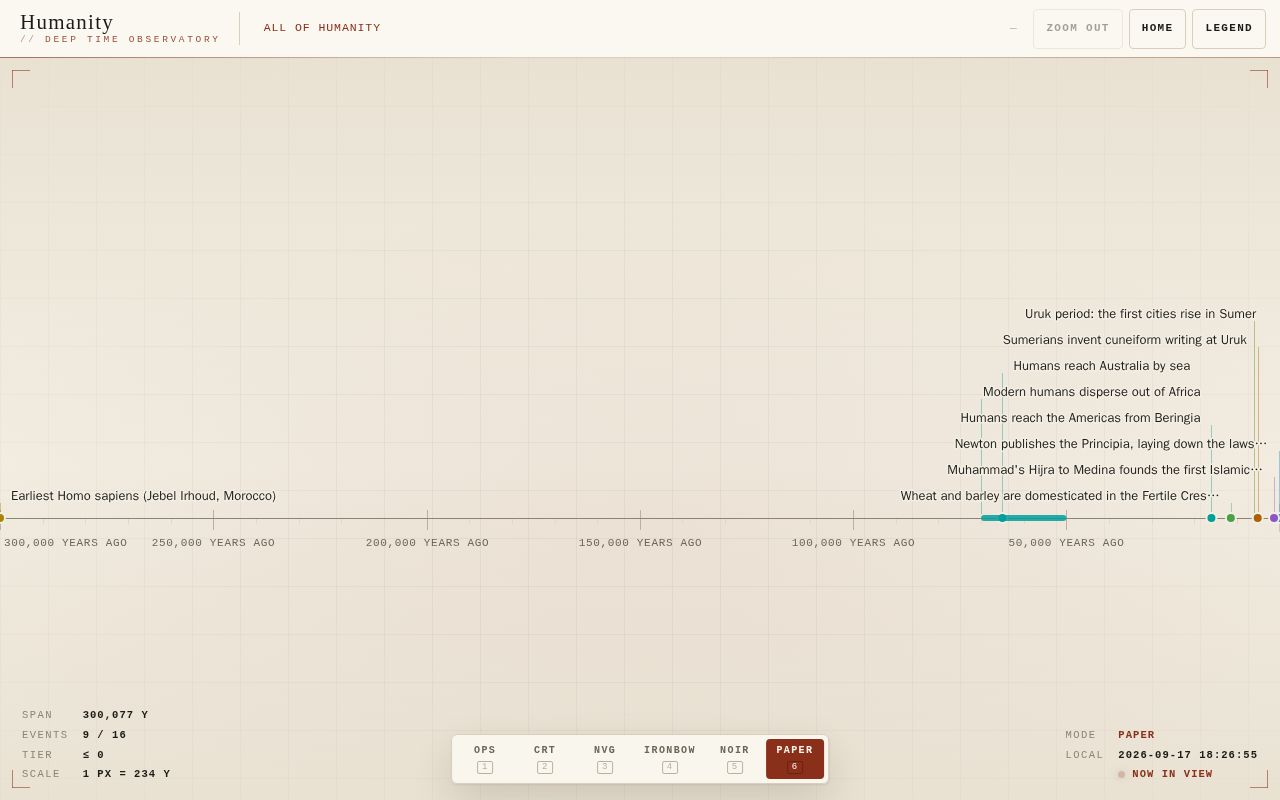Click the '150,000 YEARS AGO' axis label

pos(640,543)
